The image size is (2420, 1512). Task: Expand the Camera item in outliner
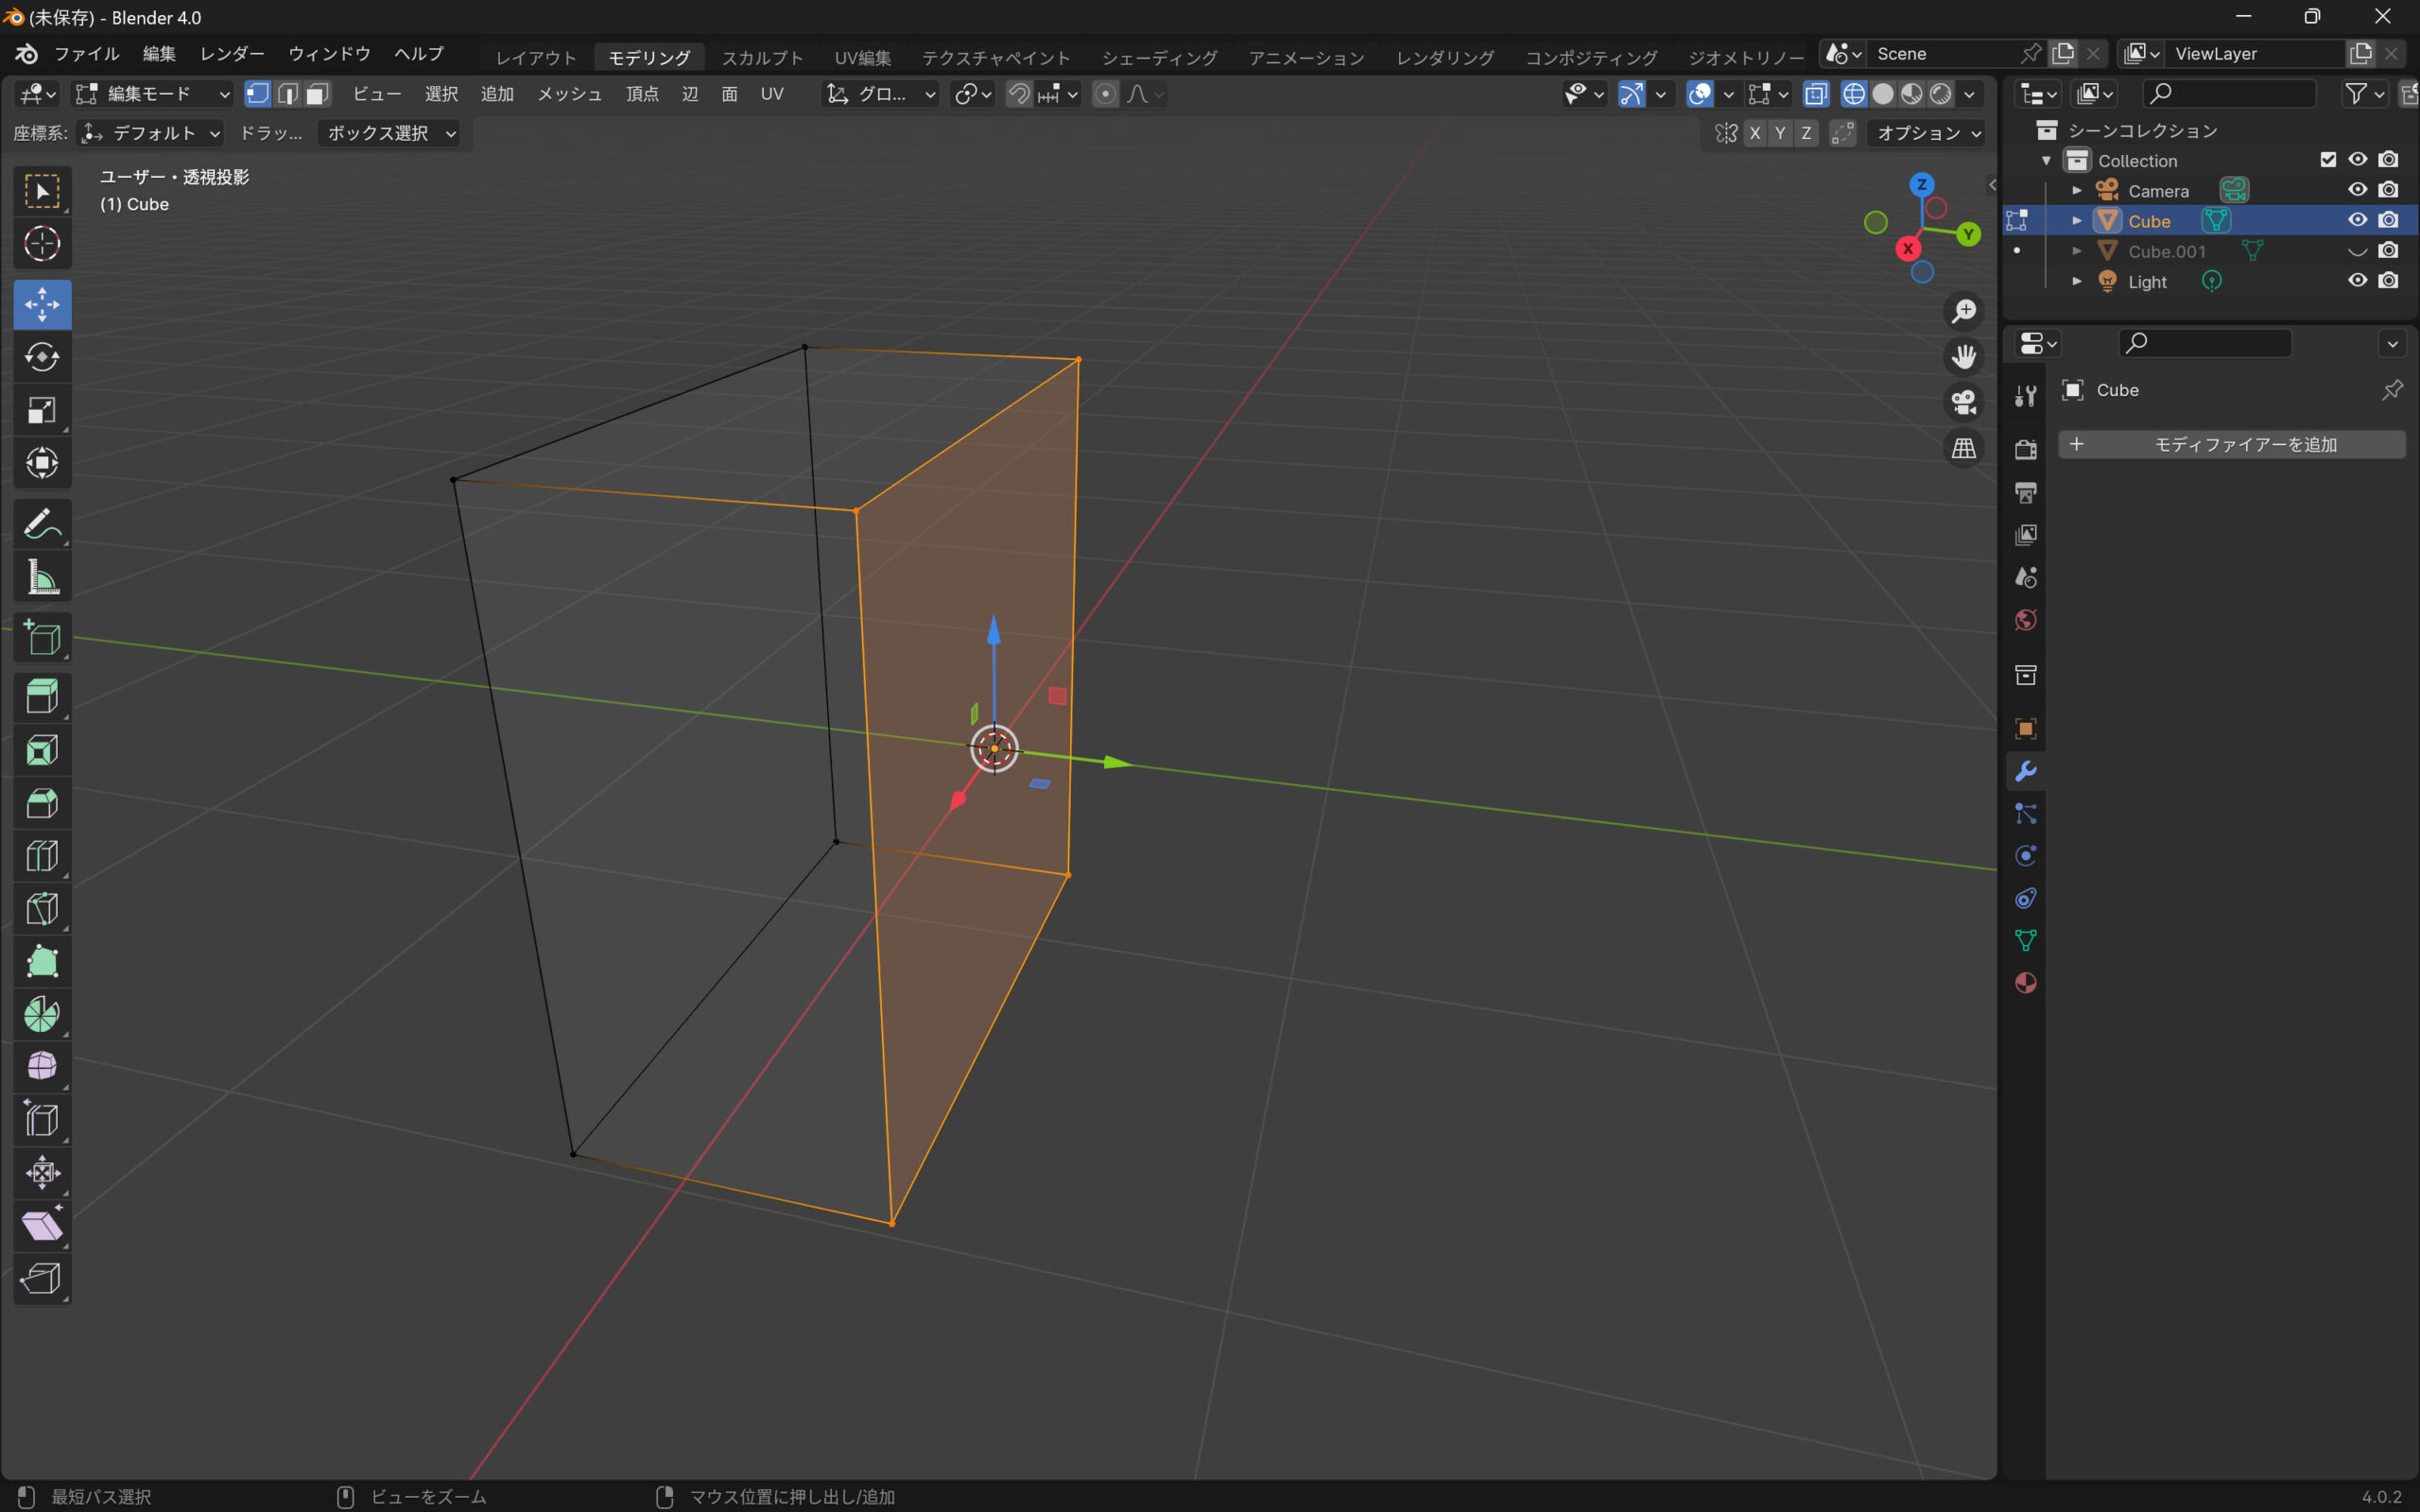(2077, 191)
